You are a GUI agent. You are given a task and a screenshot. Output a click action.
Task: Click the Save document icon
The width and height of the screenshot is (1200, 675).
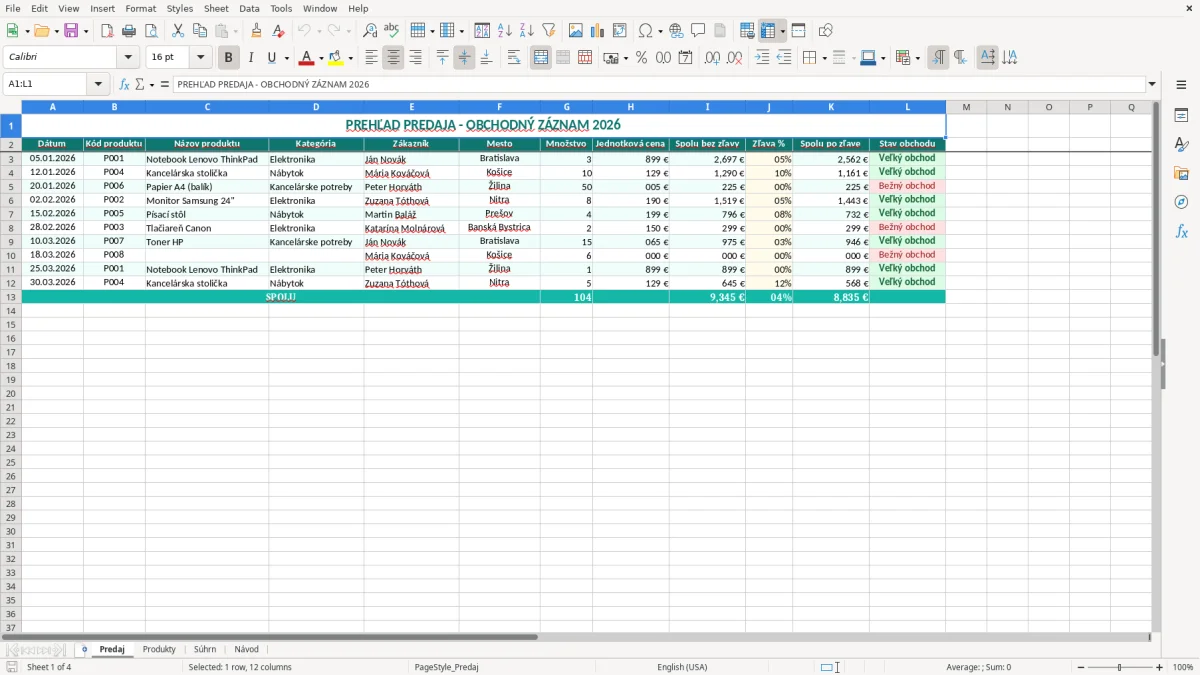point(71,31)
